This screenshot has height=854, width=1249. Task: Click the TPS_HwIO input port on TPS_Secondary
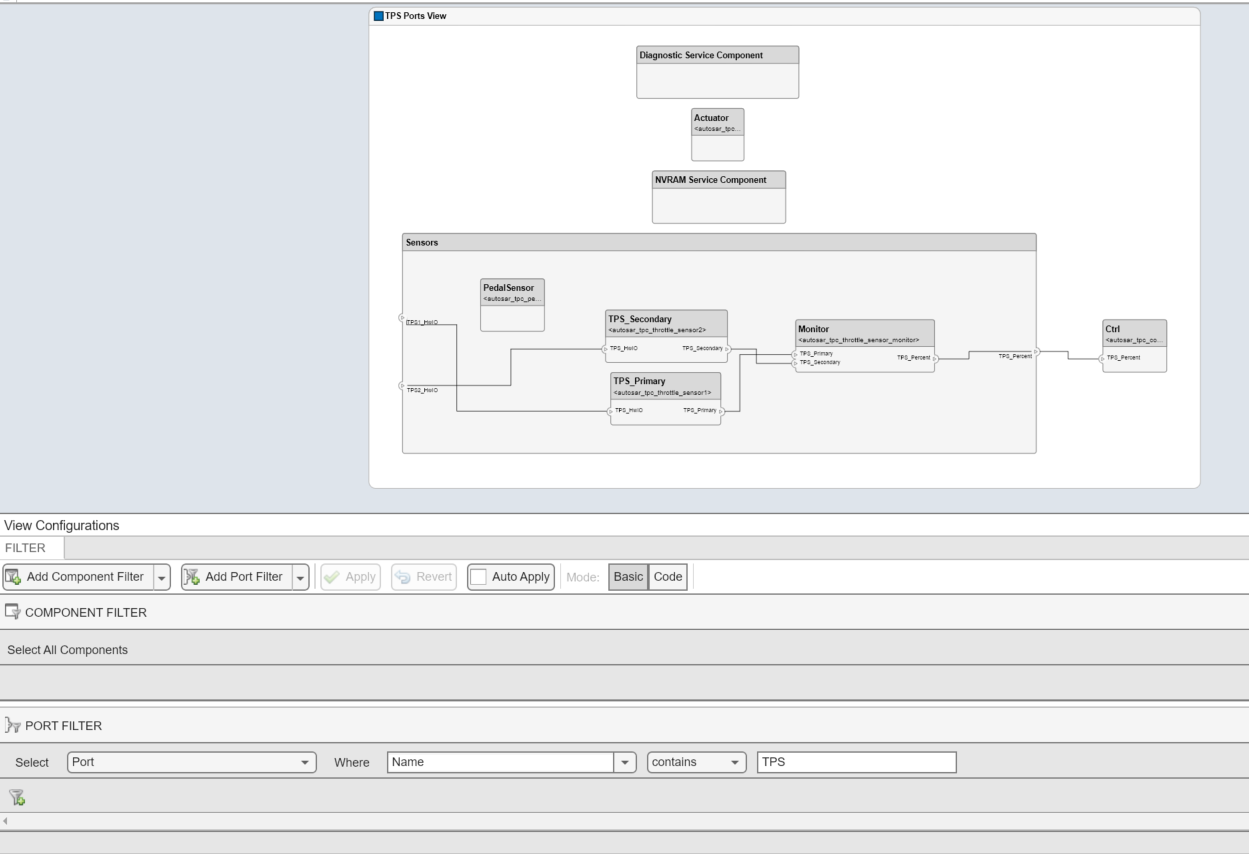pyautogui.click(x=605, y=348)
